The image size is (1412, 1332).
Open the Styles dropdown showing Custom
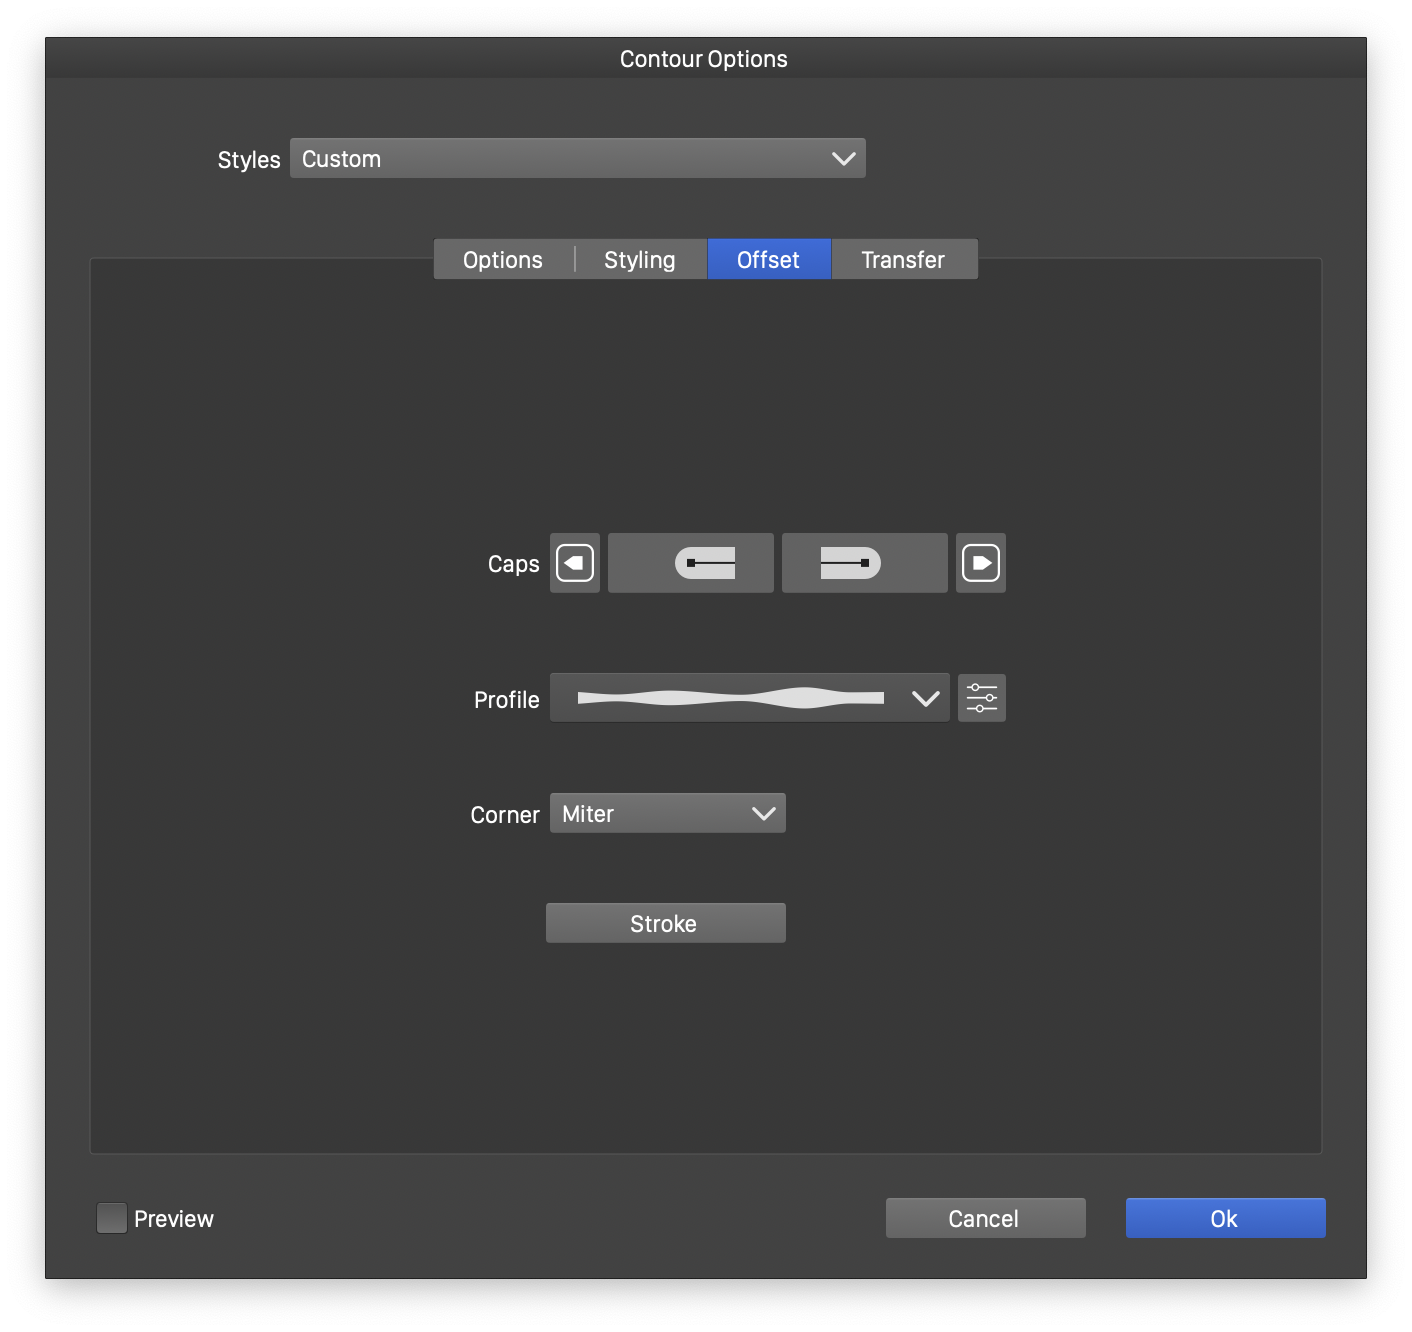coord(577,159)
